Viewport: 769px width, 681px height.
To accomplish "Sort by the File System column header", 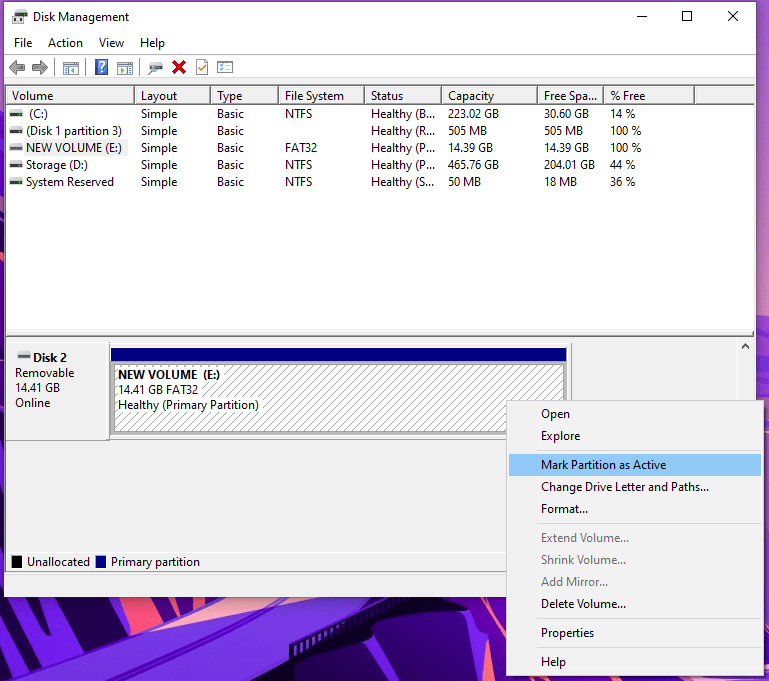I will click(x=322, y=96).
